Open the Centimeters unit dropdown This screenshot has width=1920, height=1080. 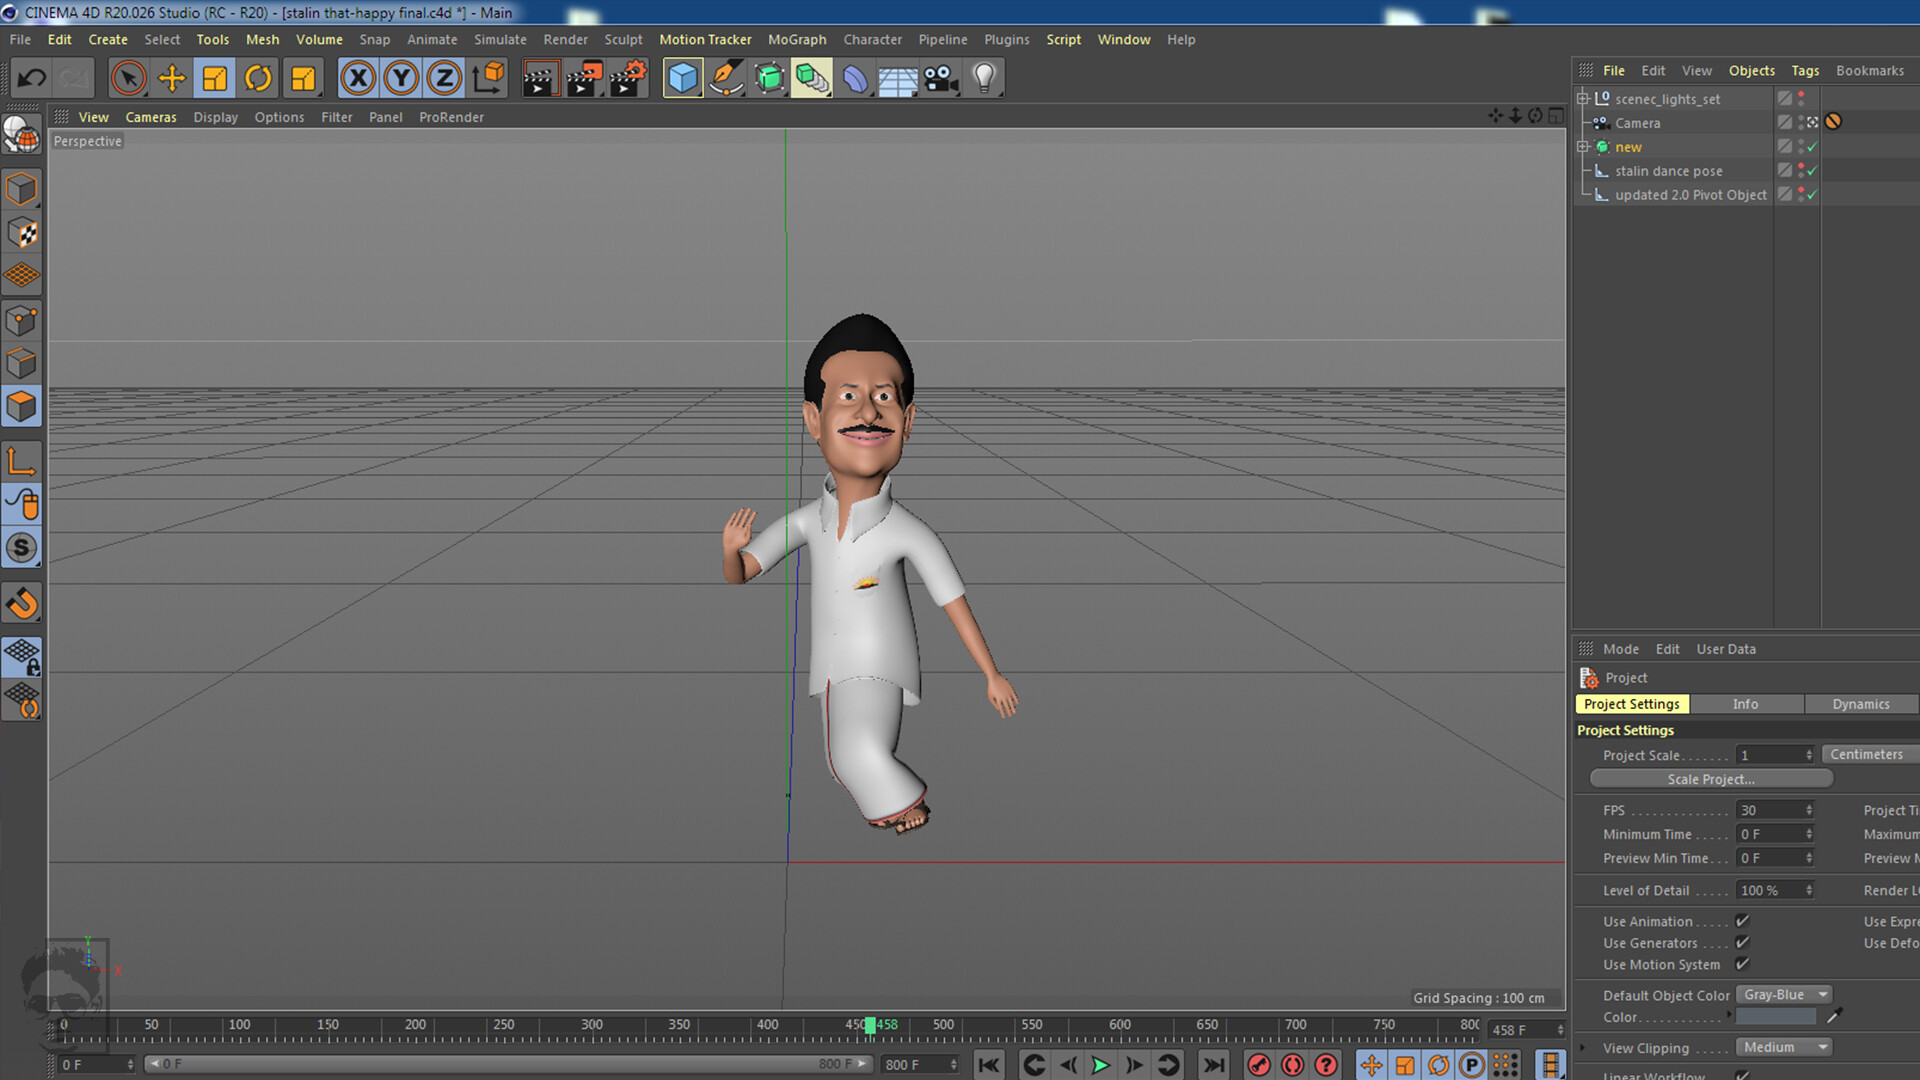(1870, 755)
